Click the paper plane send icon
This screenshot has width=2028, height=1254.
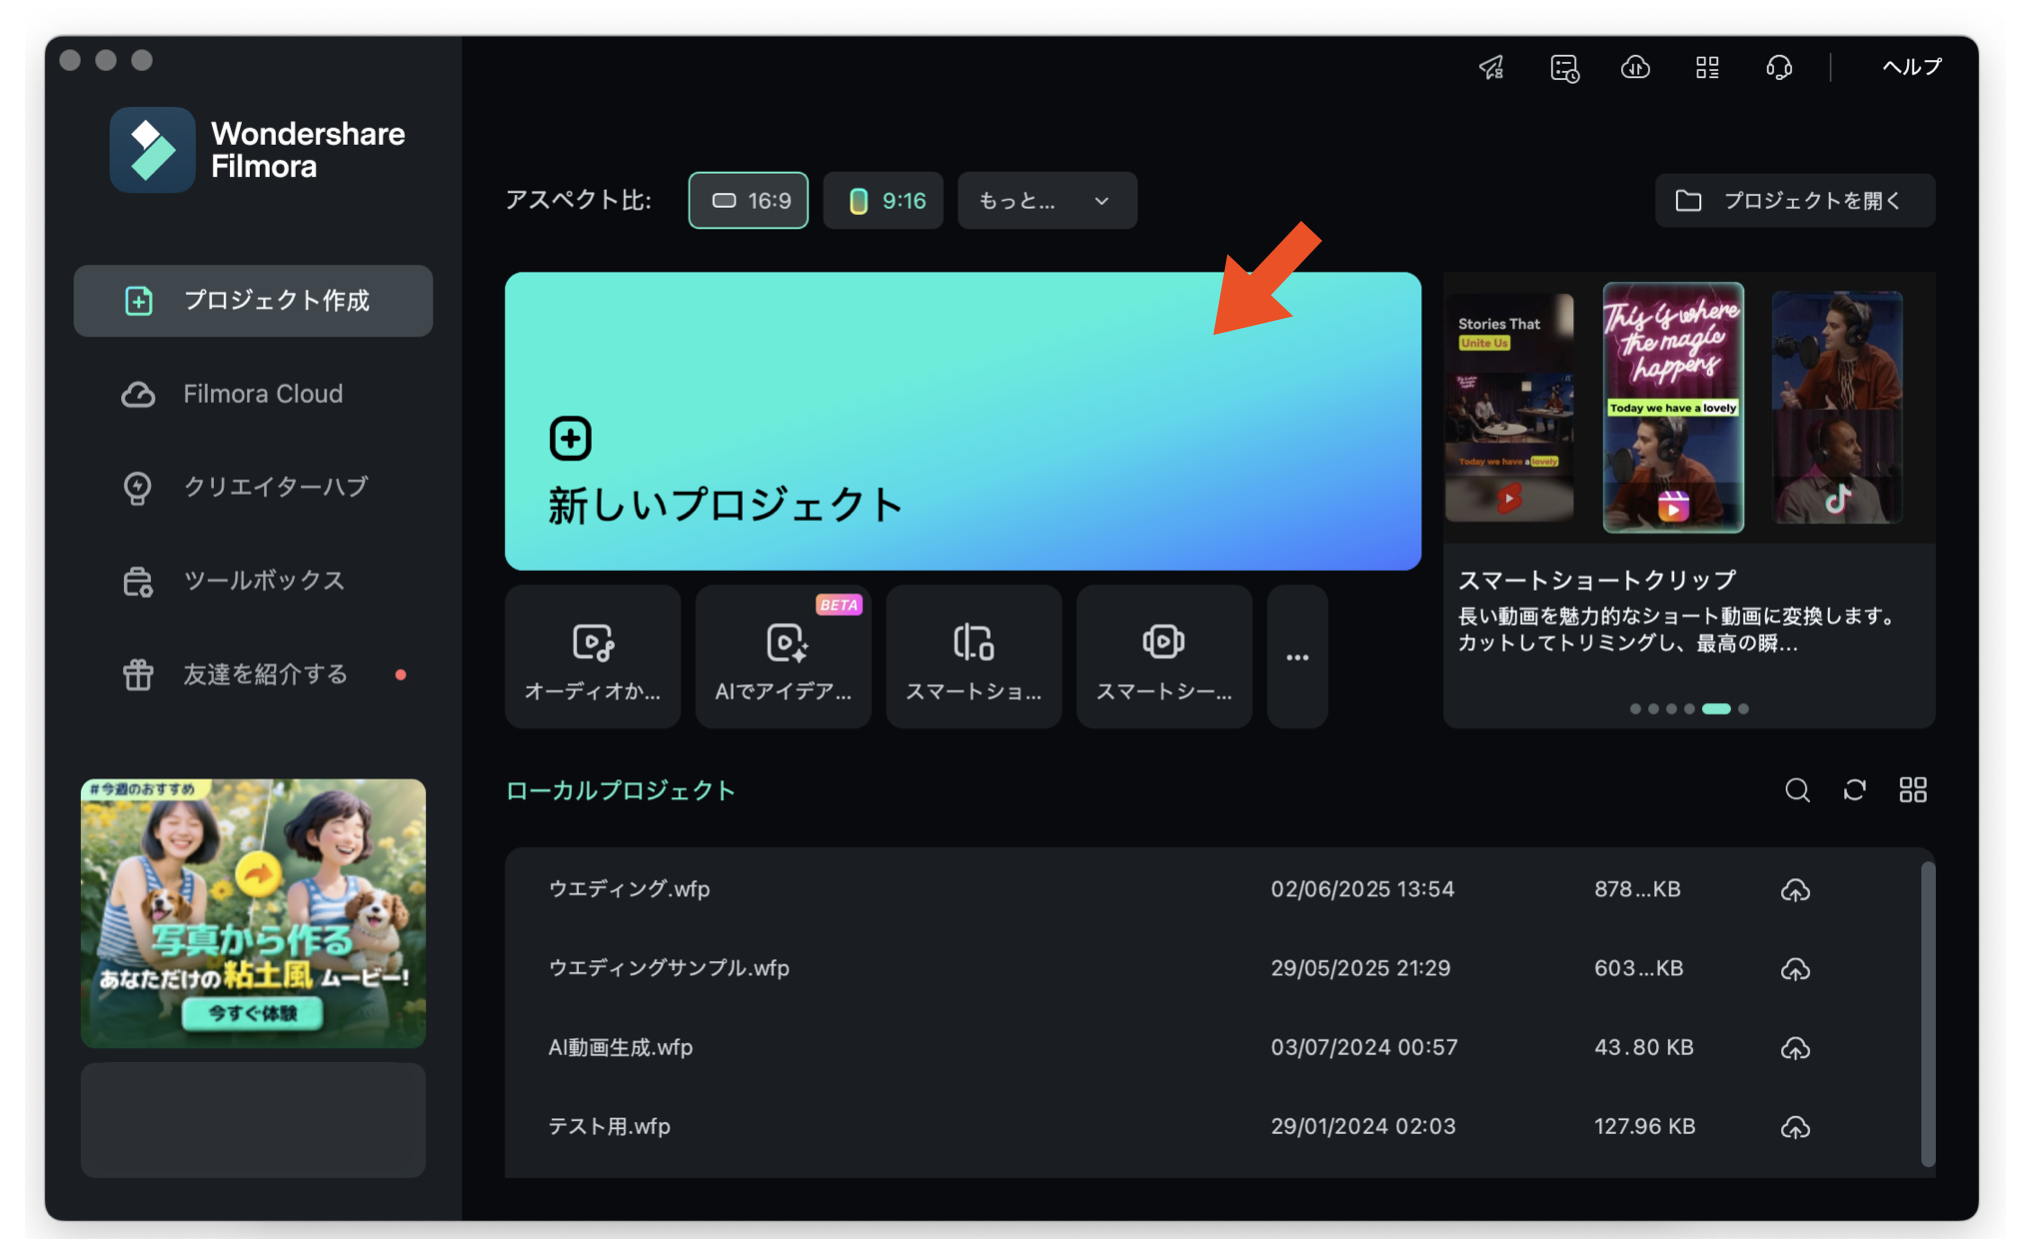coord(1491,67)
